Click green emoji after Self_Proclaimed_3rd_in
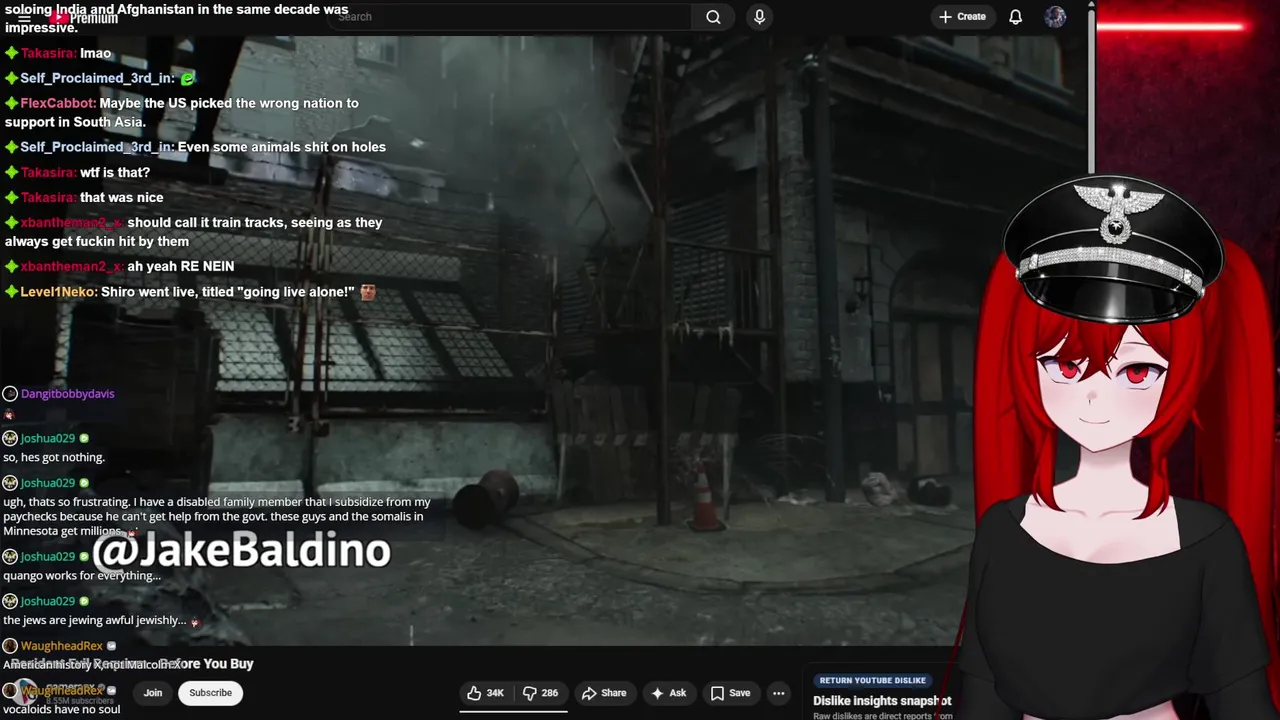 [187, 78]
